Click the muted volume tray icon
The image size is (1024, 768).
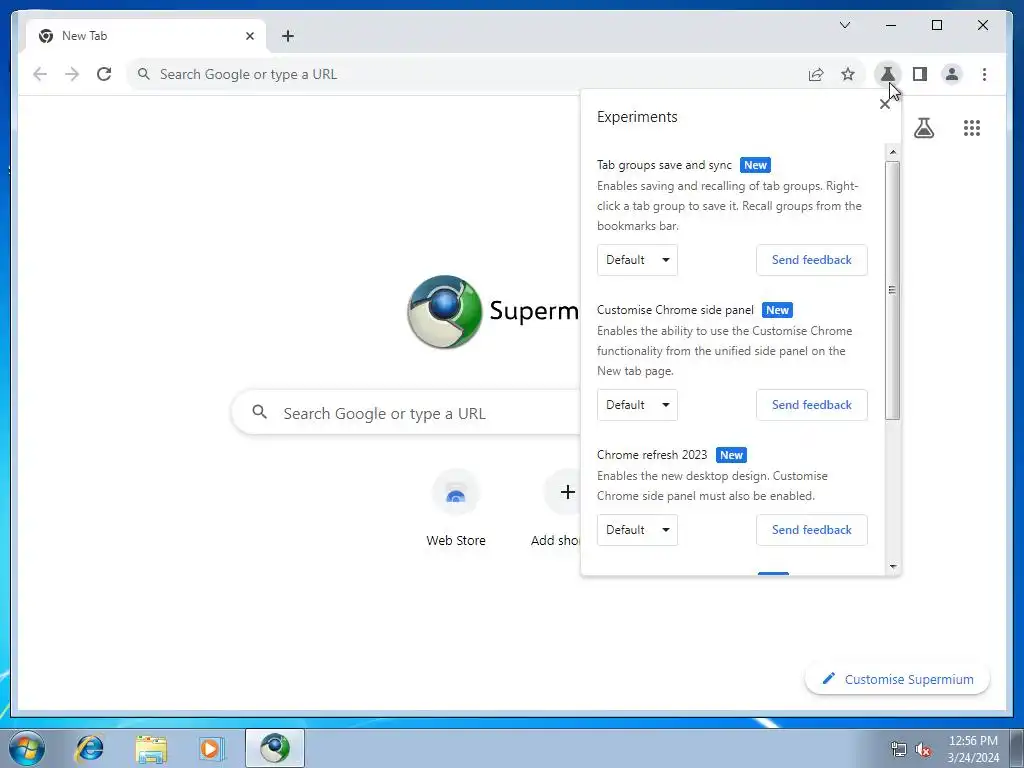[923, 749]
